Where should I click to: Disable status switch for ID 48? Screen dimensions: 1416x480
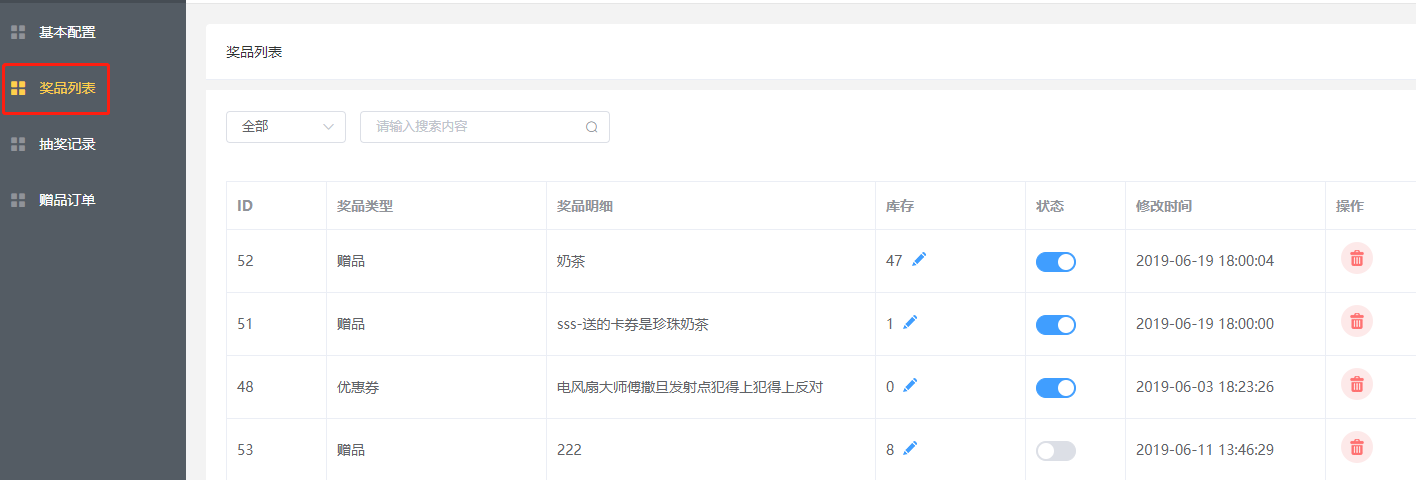tap(1056, 388)
